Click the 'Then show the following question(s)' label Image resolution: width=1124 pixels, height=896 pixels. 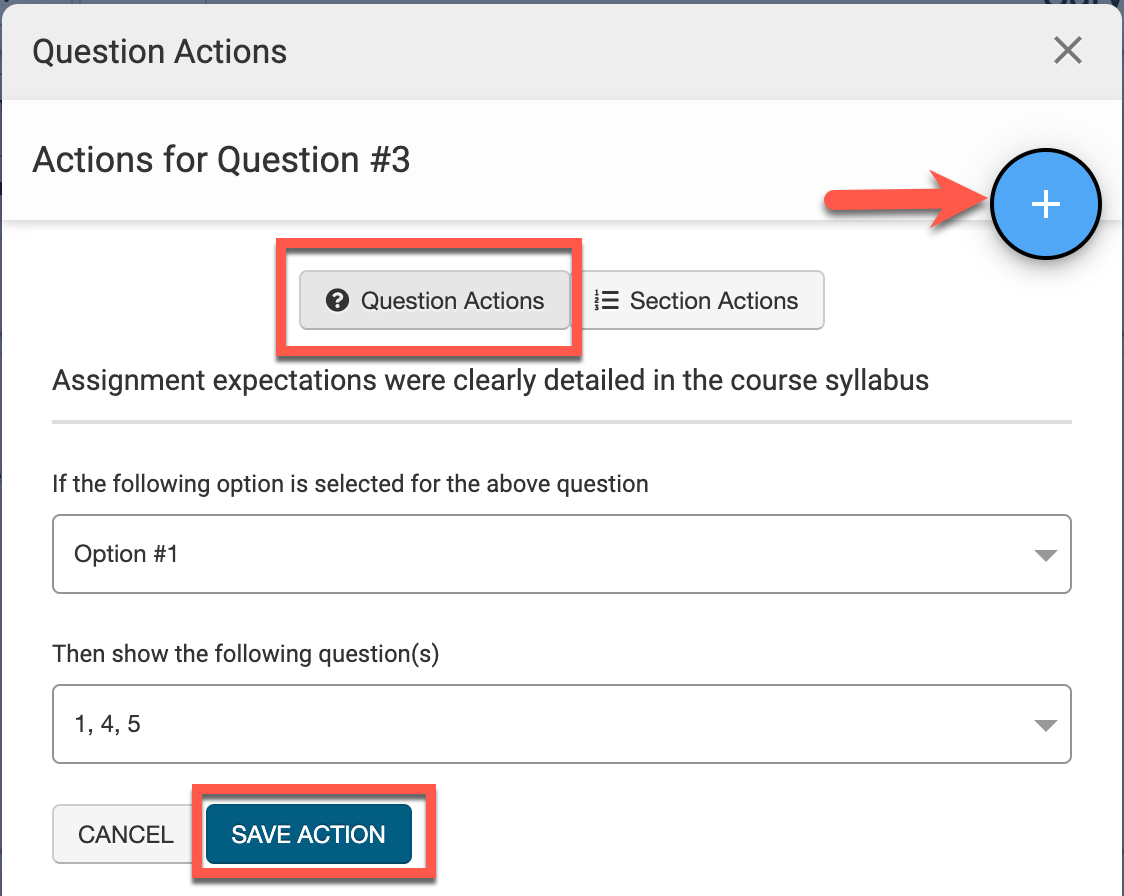(246, 655)
